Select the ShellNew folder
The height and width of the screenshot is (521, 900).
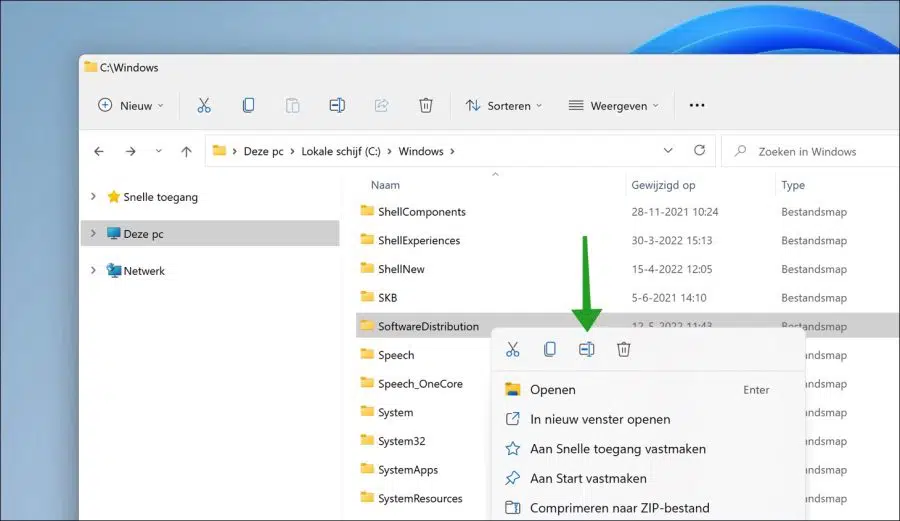[x=401, y=269]
